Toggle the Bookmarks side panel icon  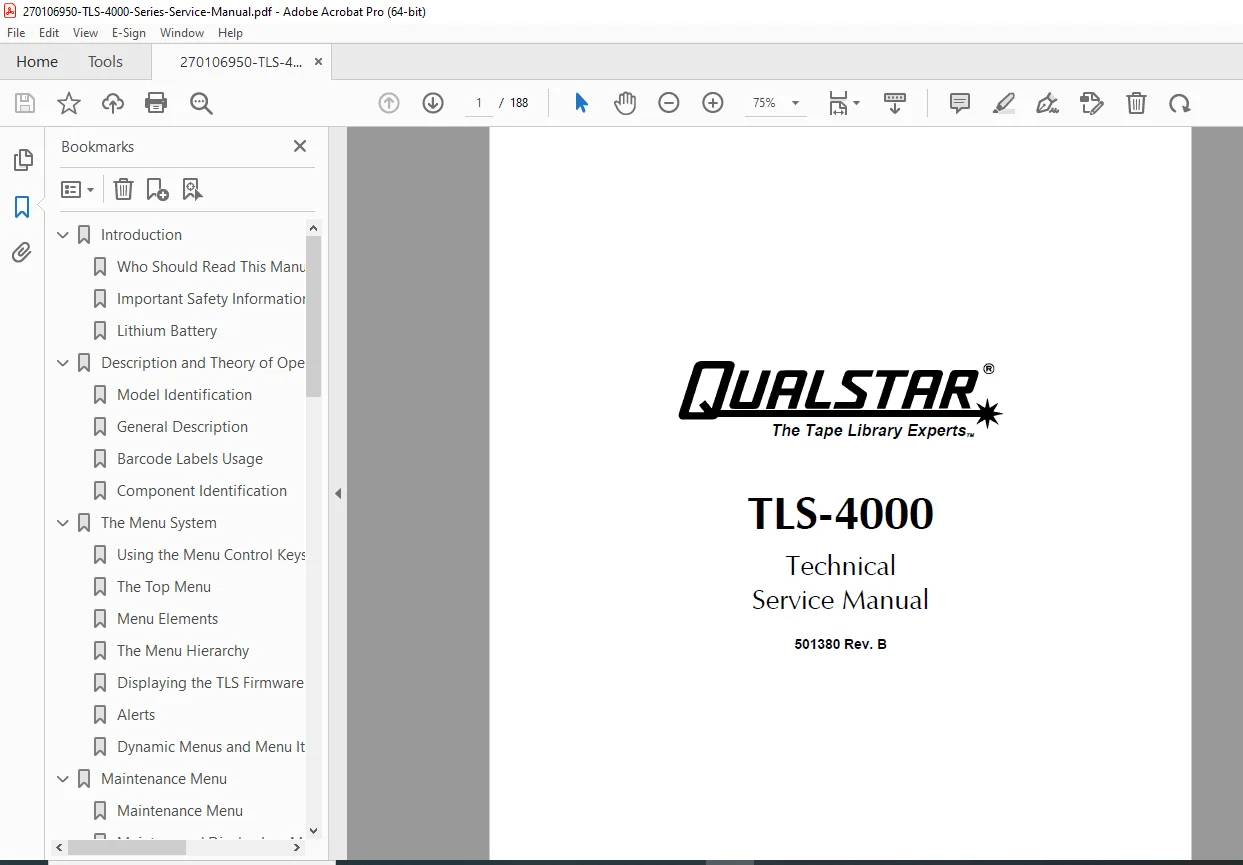(22, 207)
